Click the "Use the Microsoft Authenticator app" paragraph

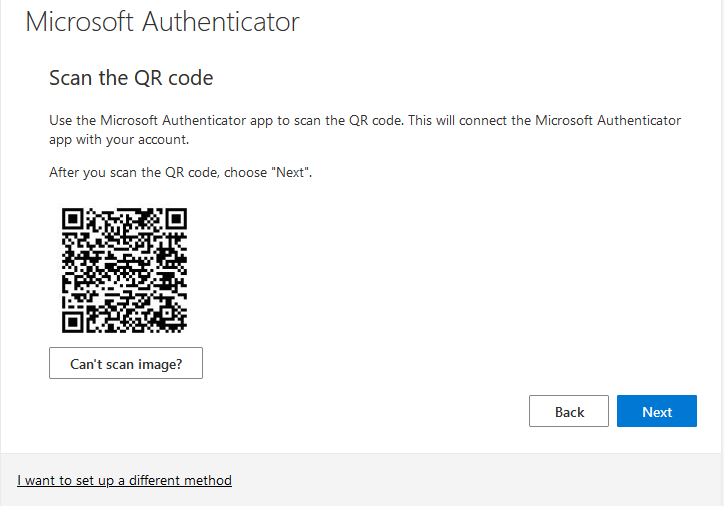[365, 130]
